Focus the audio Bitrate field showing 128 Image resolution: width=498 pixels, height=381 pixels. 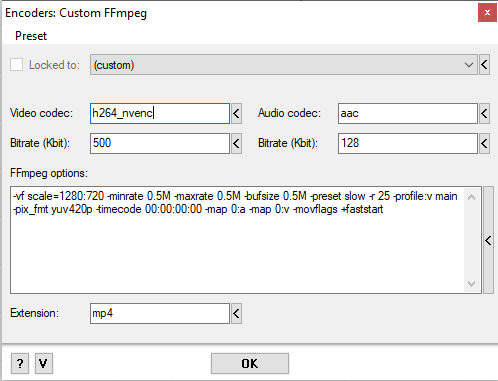coord(408,143)
